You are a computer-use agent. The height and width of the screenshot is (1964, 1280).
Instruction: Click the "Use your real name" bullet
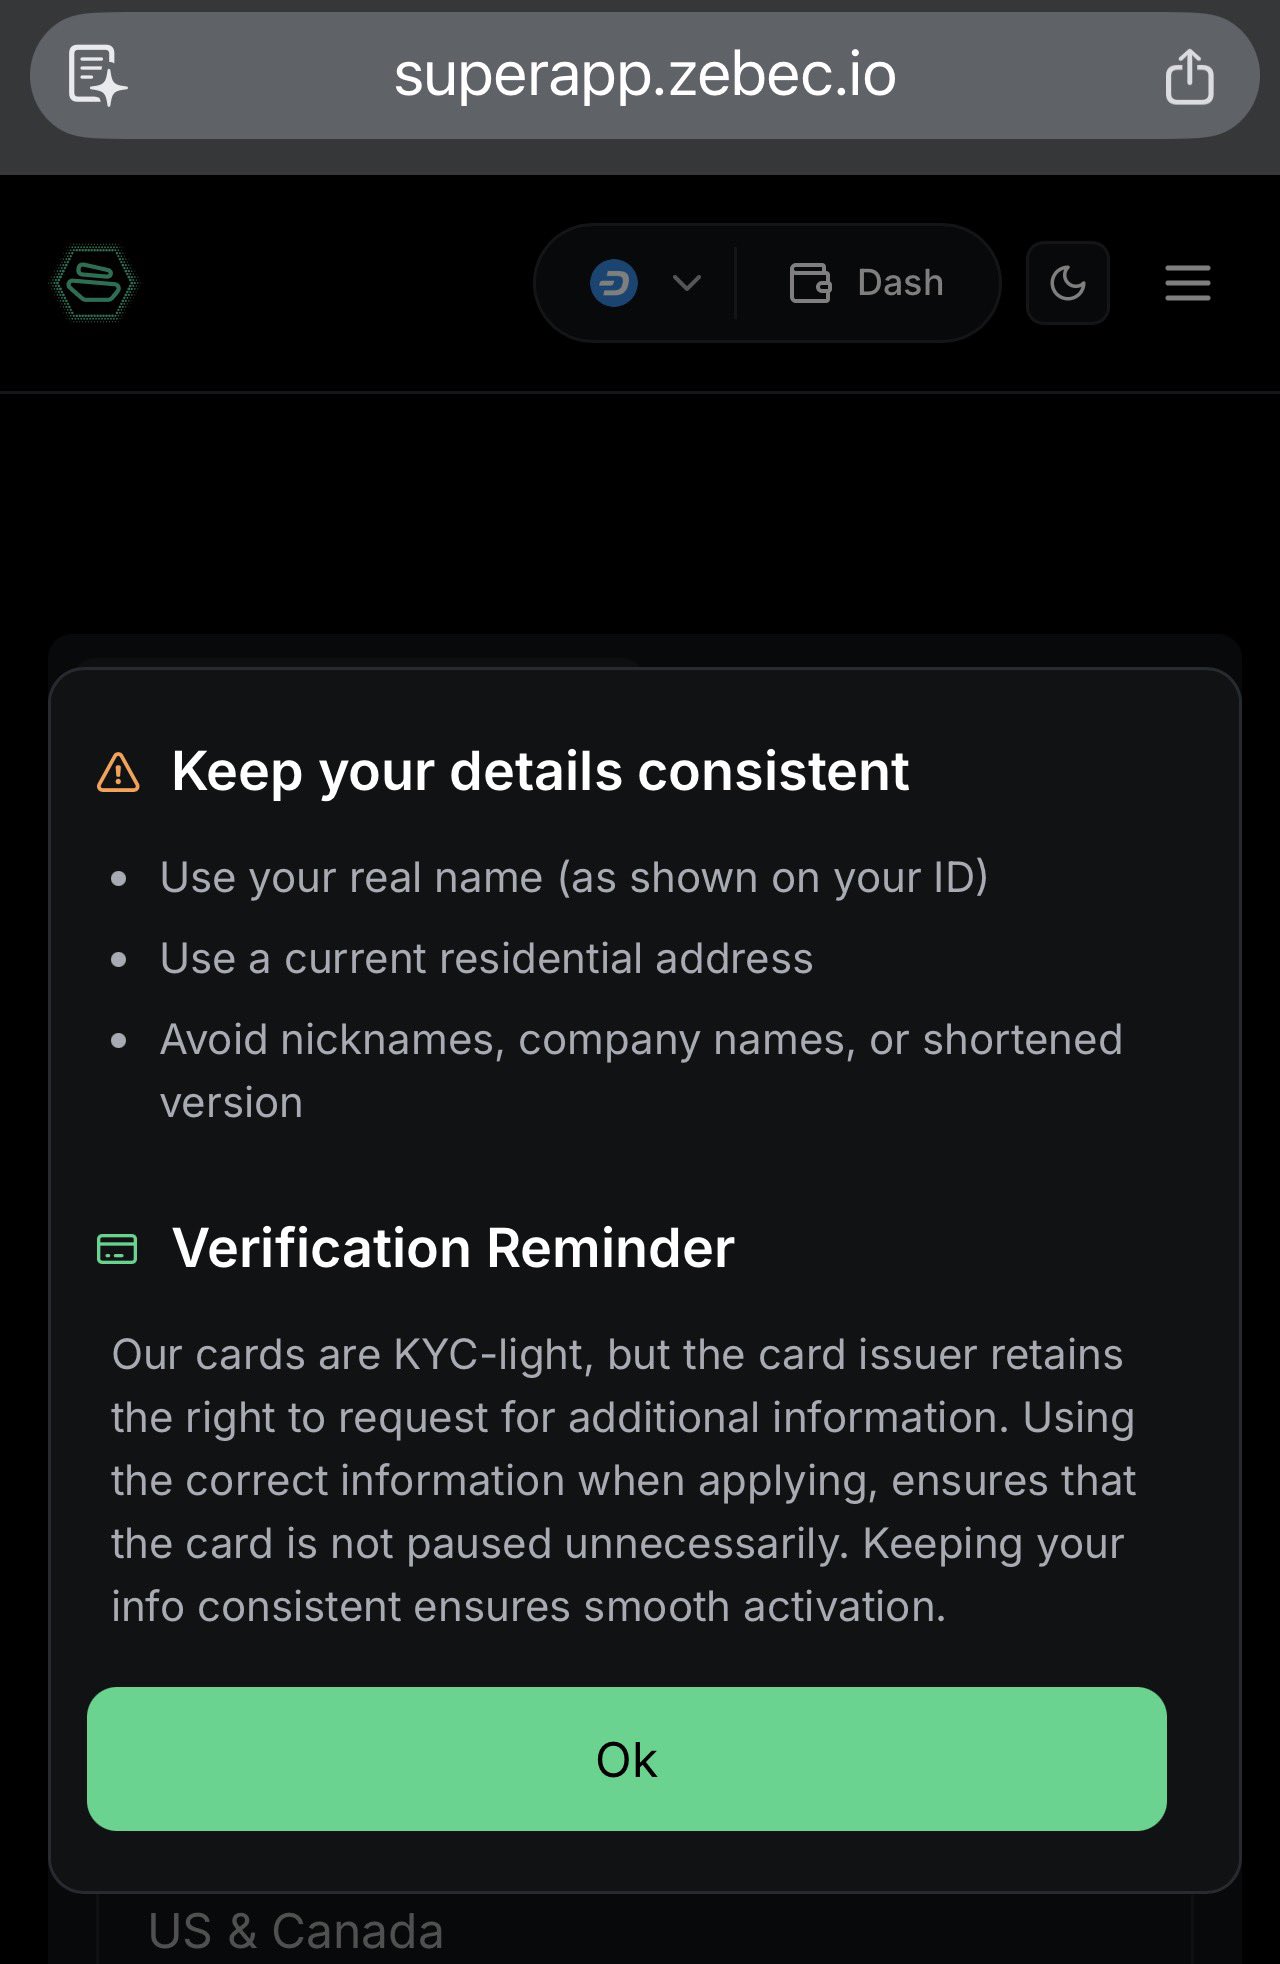coord(573,878)
